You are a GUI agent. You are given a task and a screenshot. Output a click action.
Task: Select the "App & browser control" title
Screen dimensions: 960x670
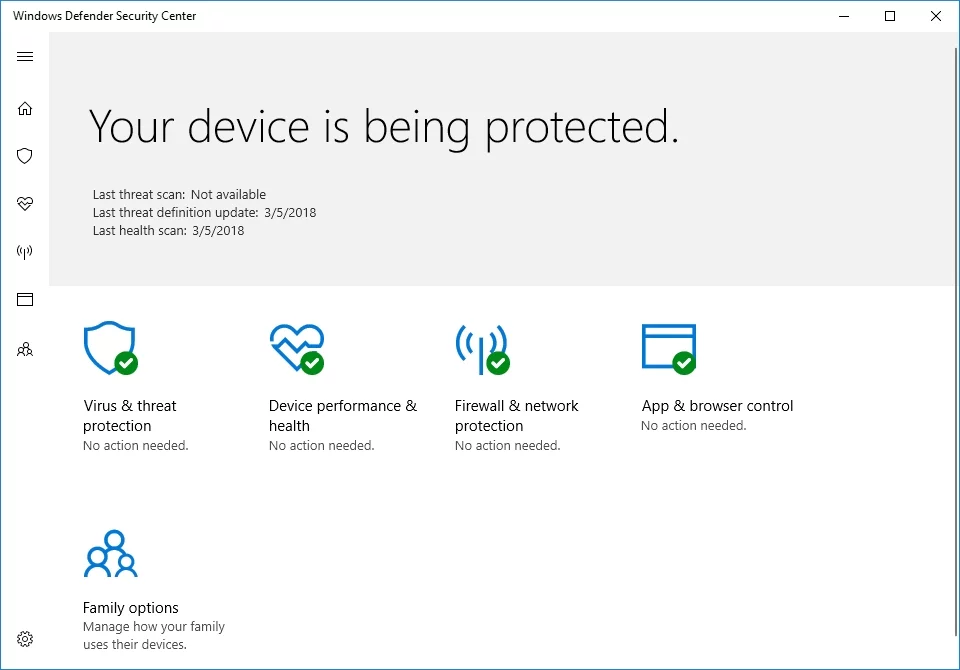click(x=717, y=406)
